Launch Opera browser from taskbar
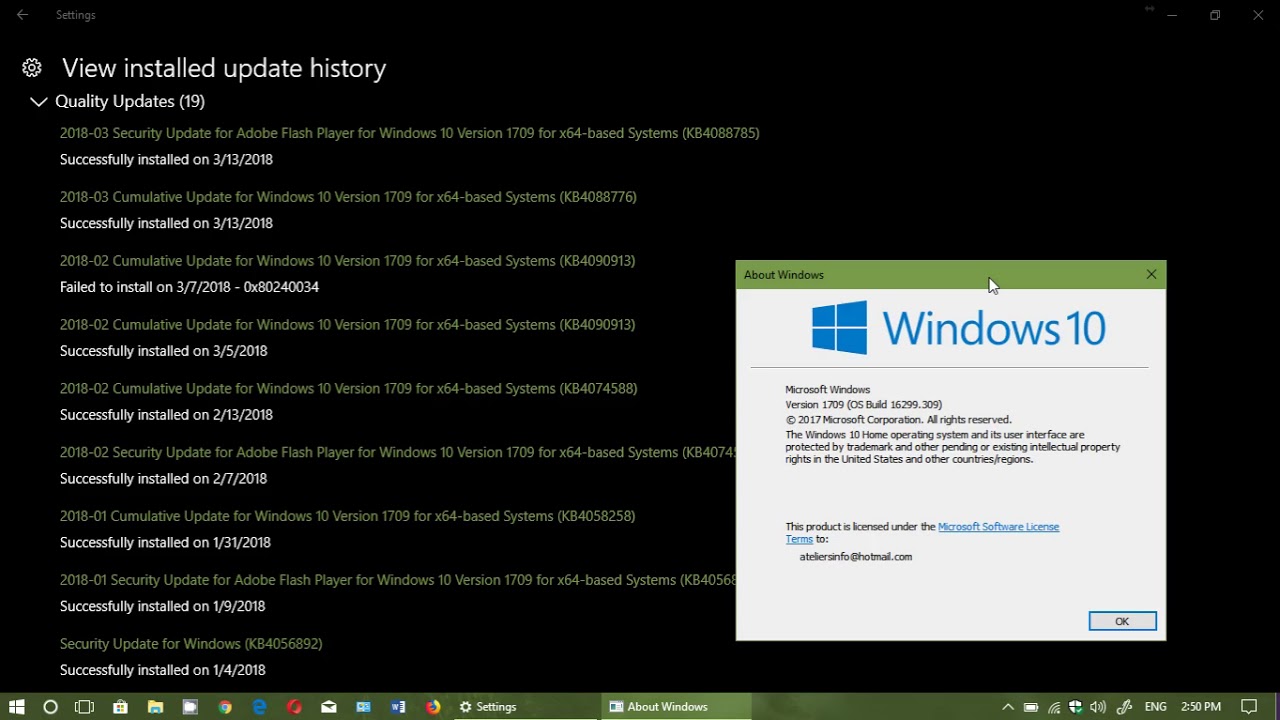This screenshot has height=720, width=1280. (x=294, y=707)
